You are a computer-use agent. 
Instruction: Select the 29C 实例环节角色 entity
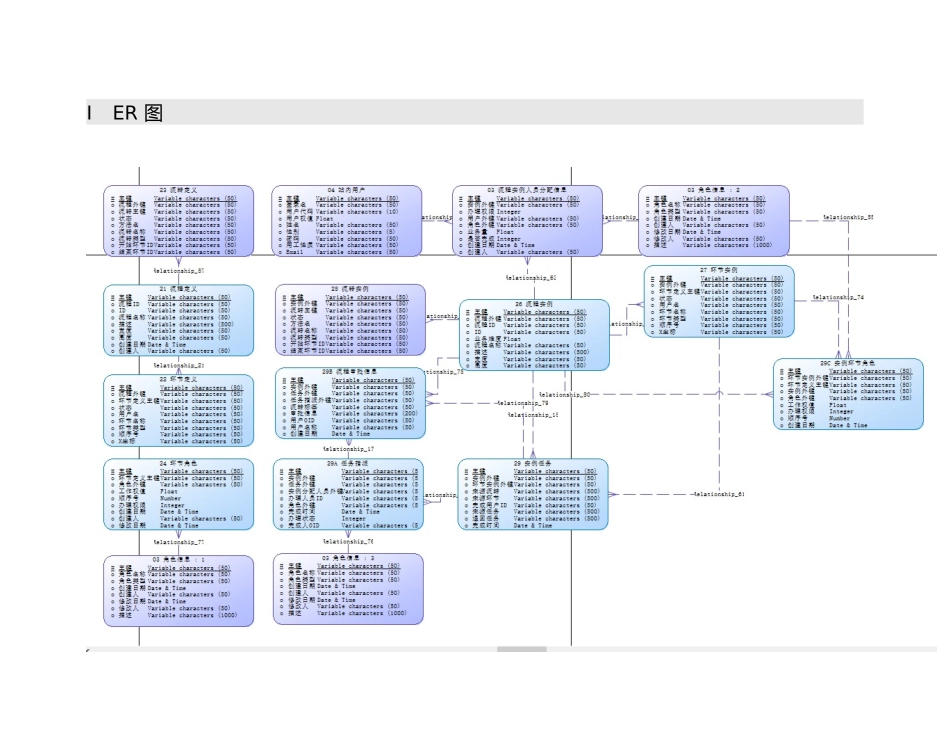[x=847, y=394]
